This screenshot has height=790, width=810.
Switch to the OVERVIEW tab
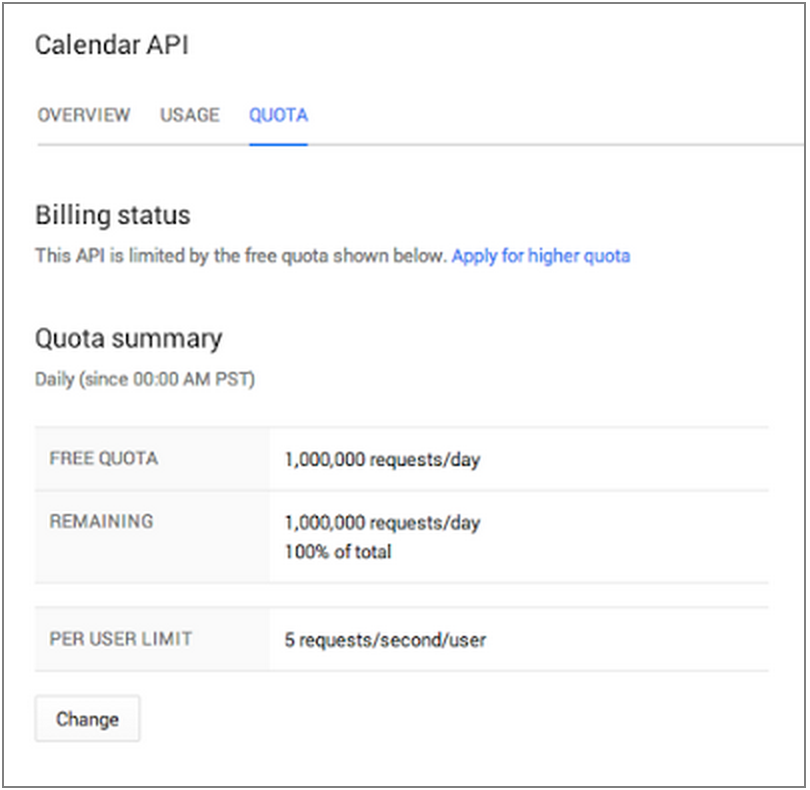click(x=84, y=115)
